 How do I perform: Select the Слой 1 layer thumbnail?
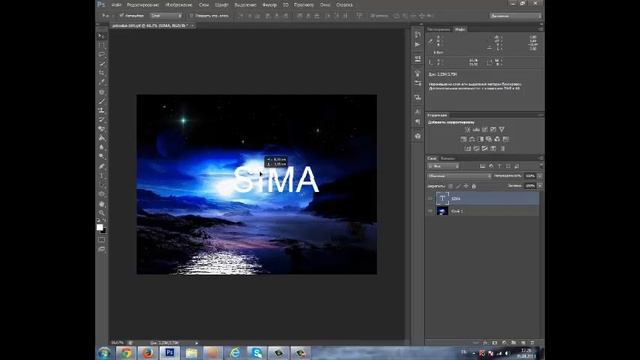pyautogui.click(x=442, y=211)
